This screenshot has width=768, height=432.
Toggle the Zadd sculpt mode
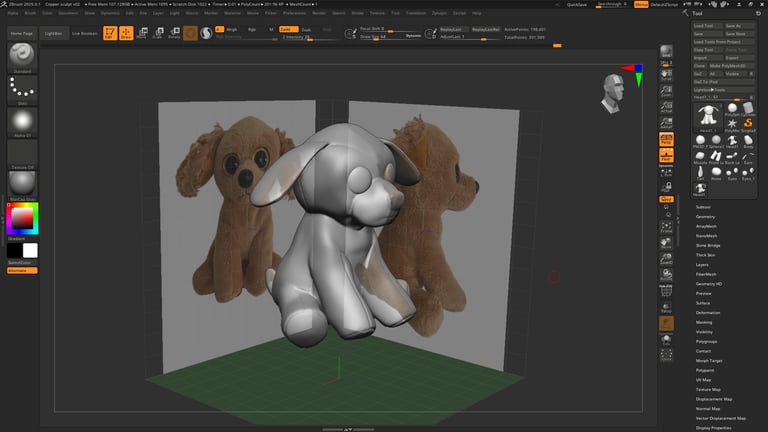[x=285, y=30]
